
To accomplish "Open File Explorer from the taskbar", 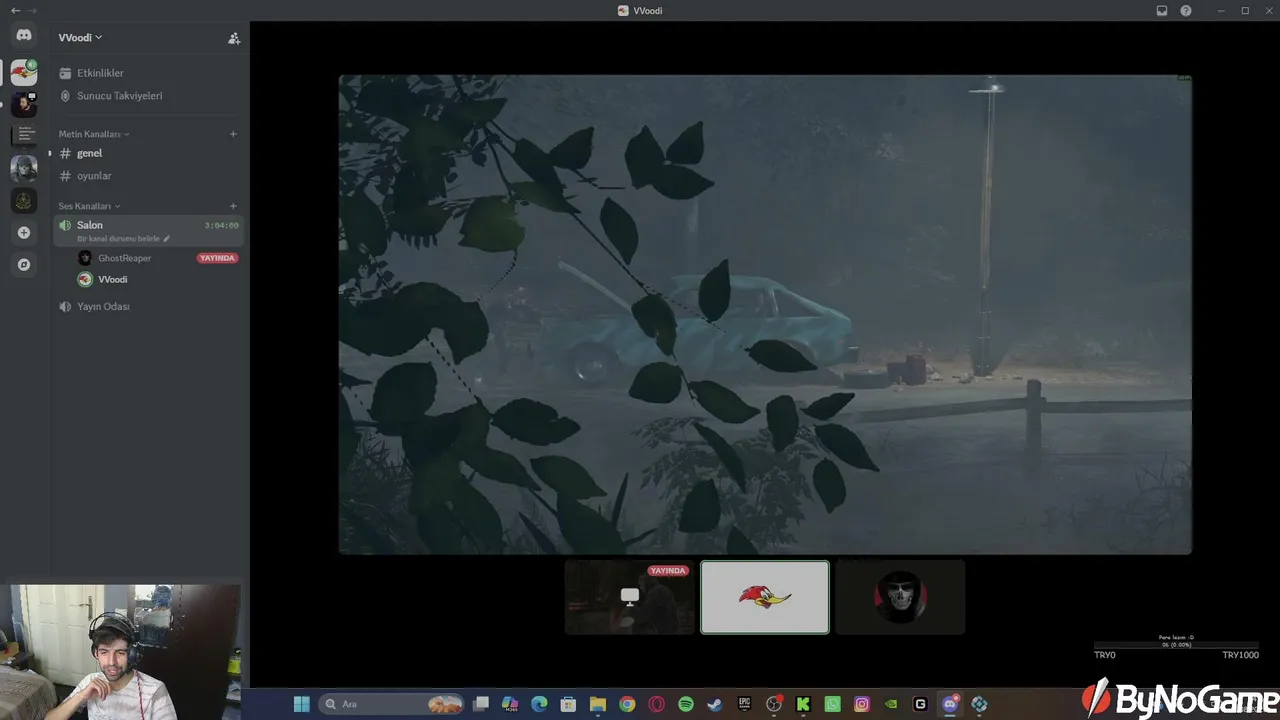I will pyautogui.click(x=598, y=704).
